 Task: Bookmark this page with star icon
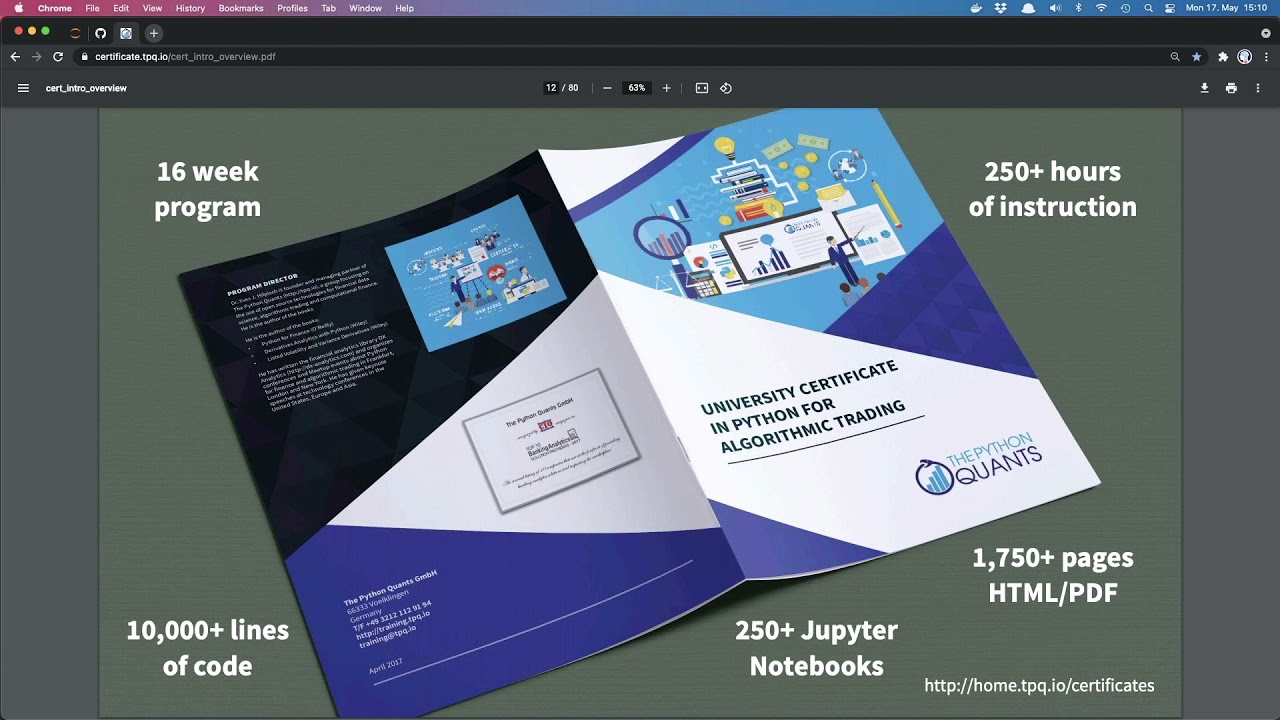coord(1196,57)
